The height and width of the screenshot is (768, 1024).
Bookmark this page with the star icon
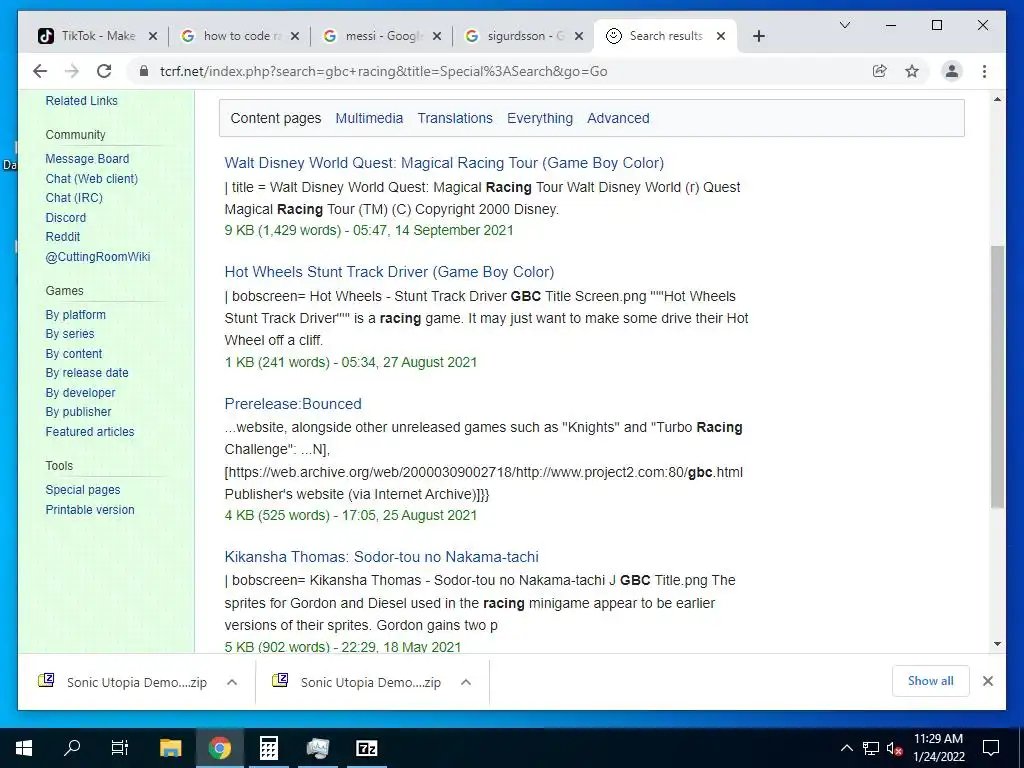(912, 71)
